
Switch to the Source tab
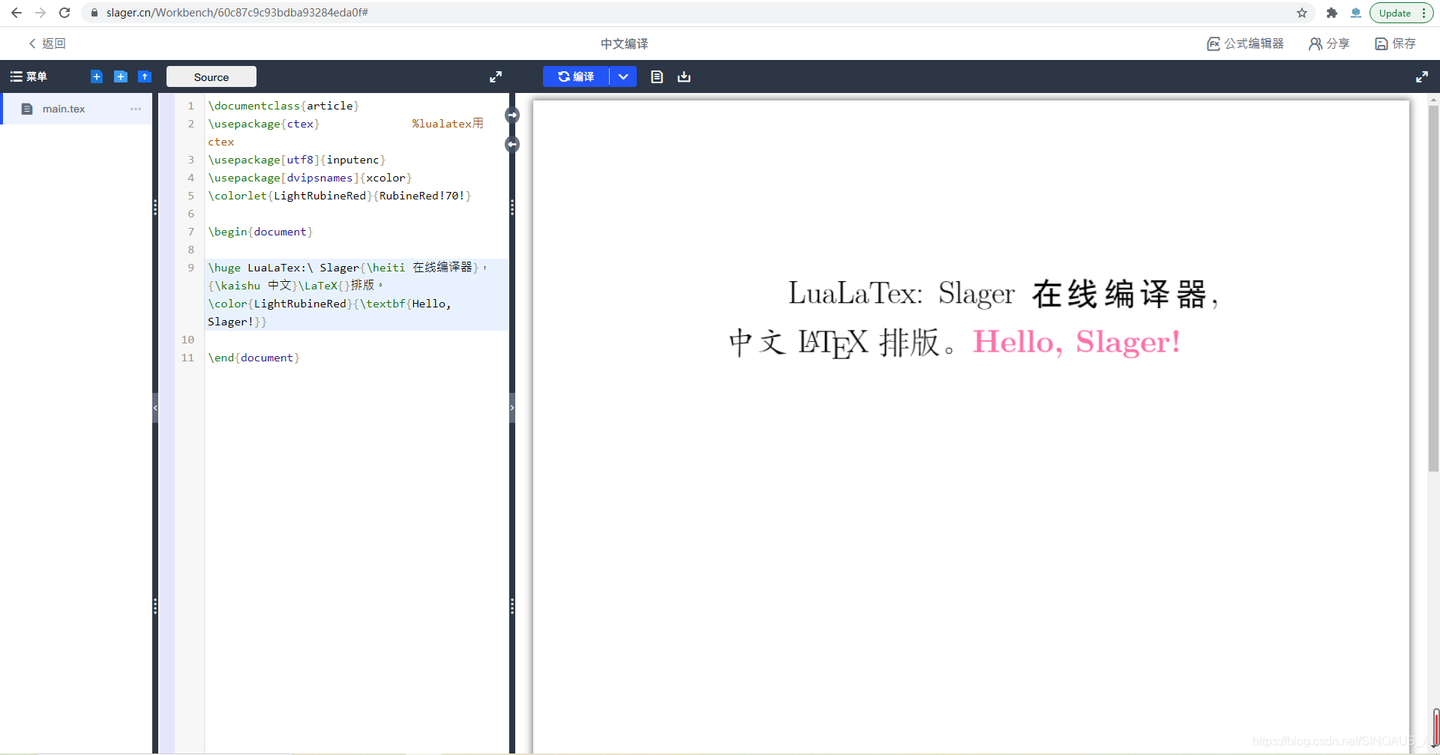[x=210, y=76]
